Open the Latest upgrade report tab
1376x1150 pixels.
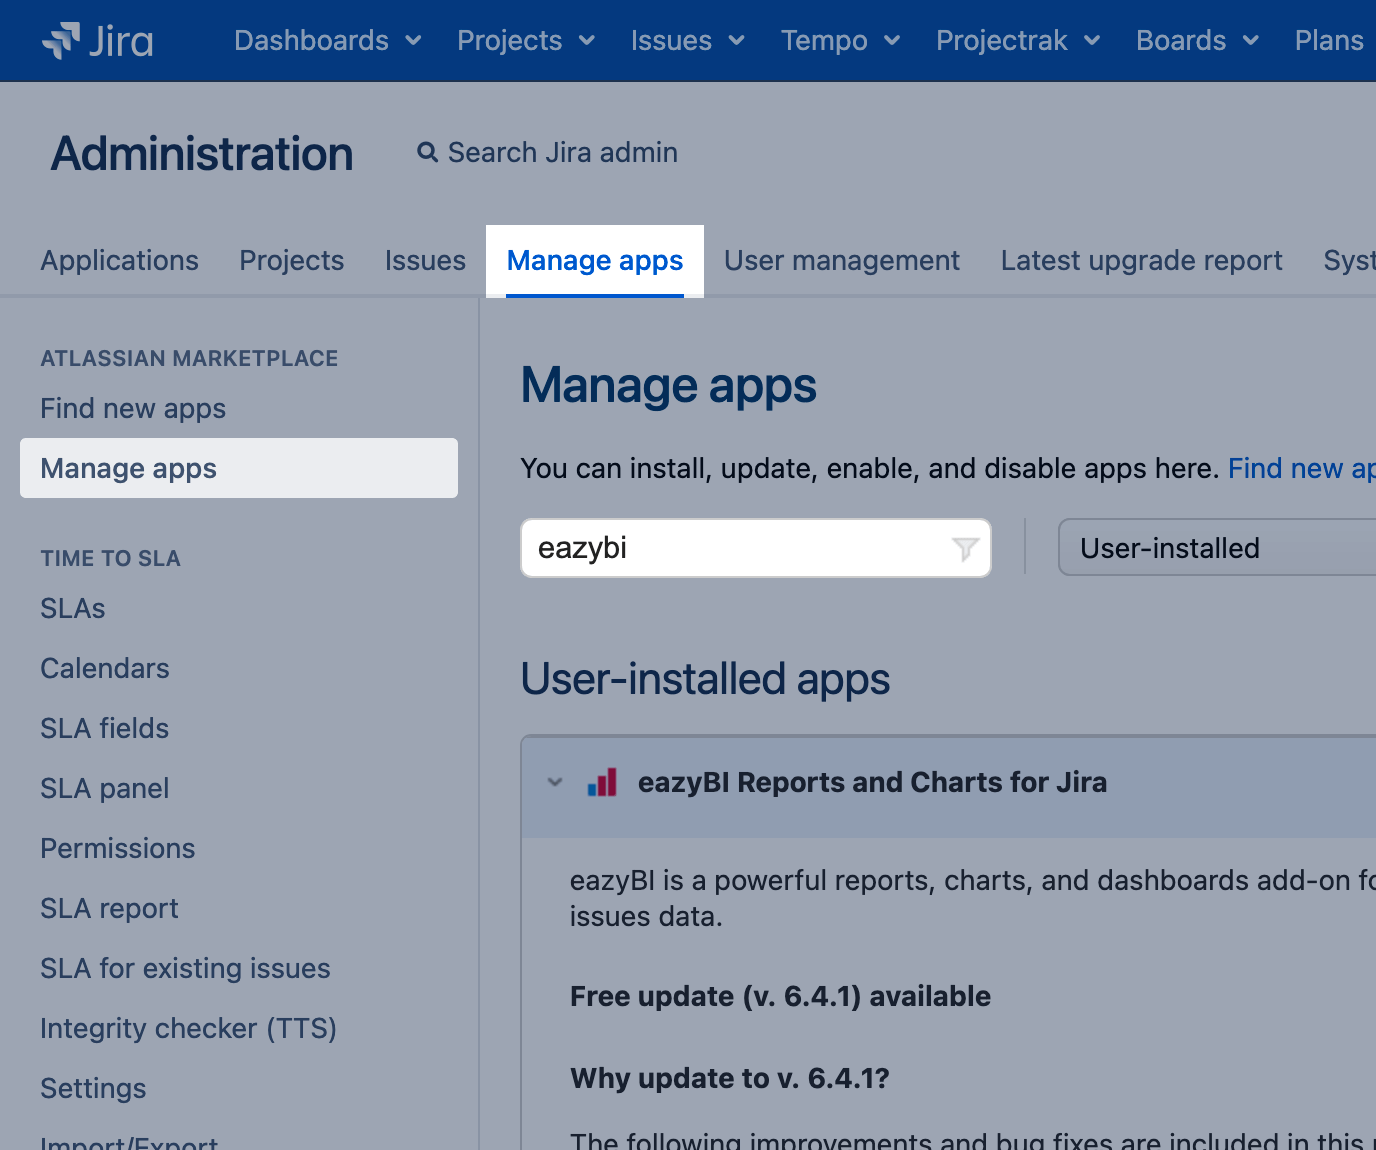[1141, 261]
